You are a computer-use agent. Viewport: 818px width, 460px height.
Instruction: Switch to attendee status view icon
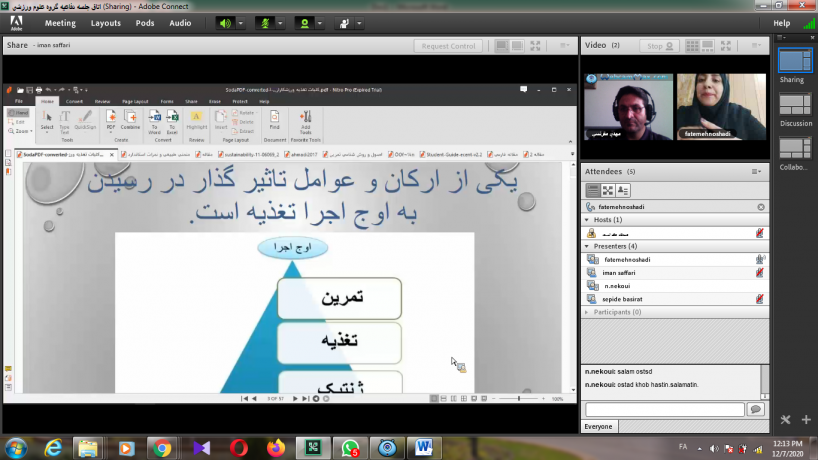[x=623, y=190]
